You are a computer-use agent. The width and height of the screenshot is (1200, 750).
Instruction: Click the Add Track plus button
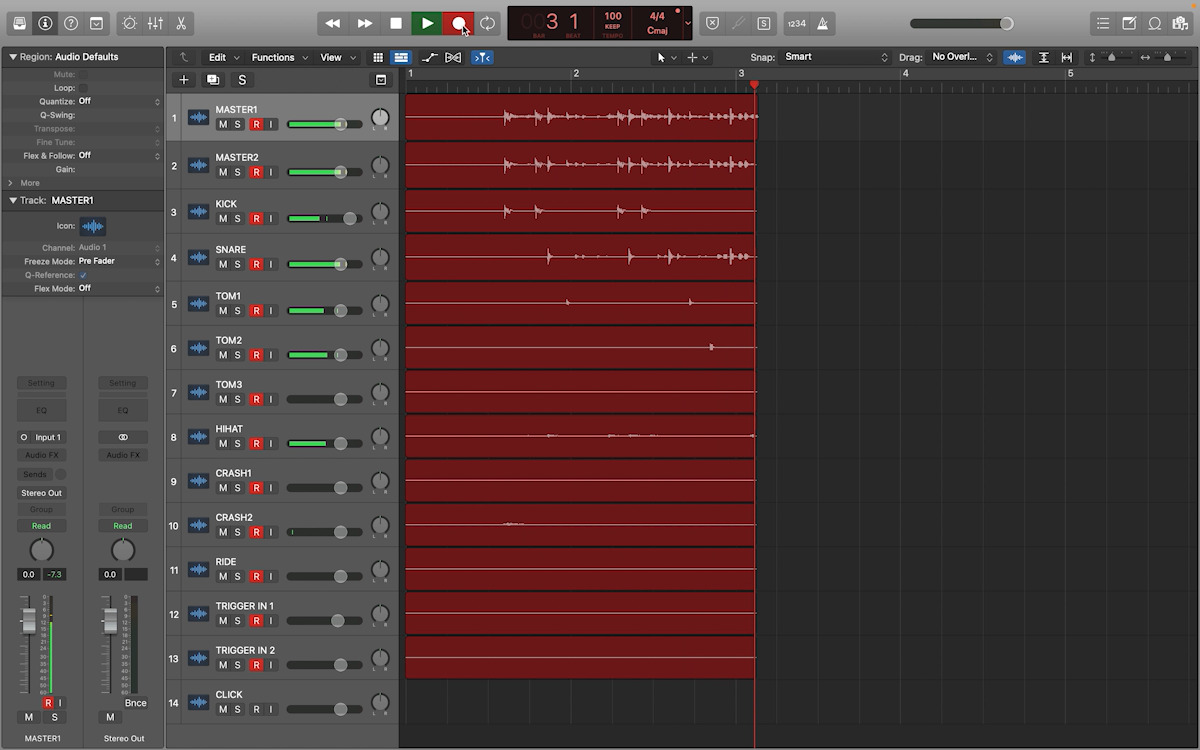pyautogui.click(x=184, y=80)
